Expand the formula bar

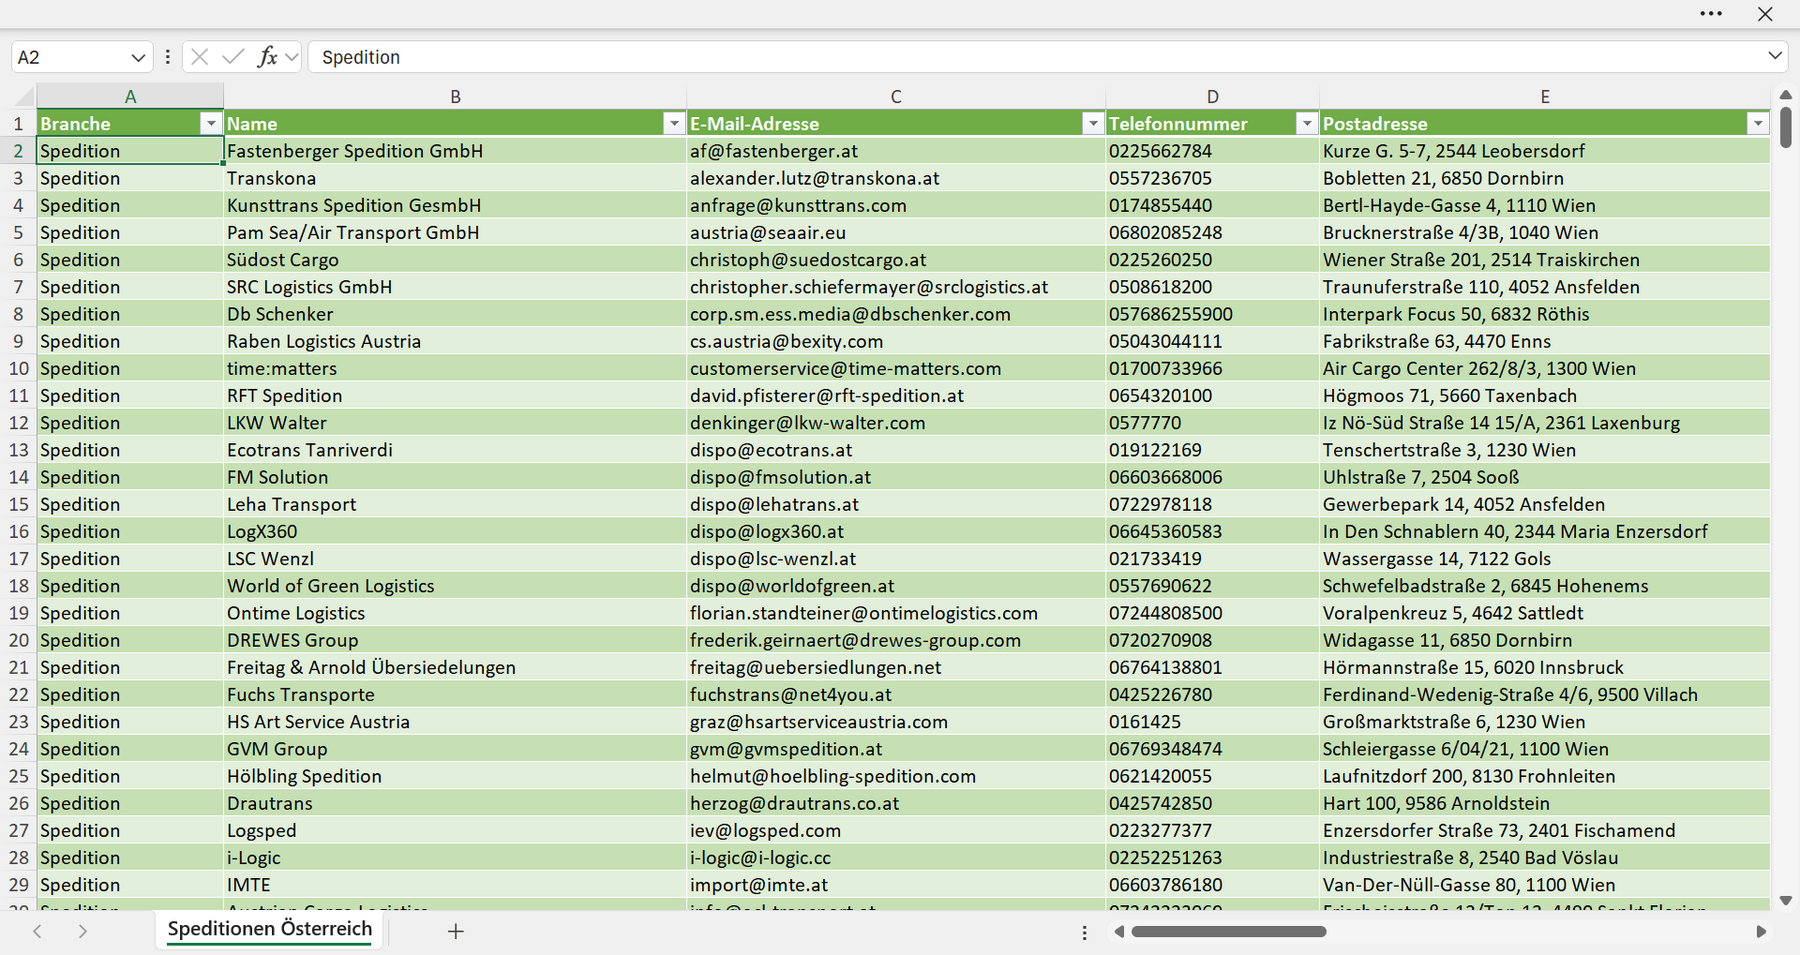[1775, 56]
